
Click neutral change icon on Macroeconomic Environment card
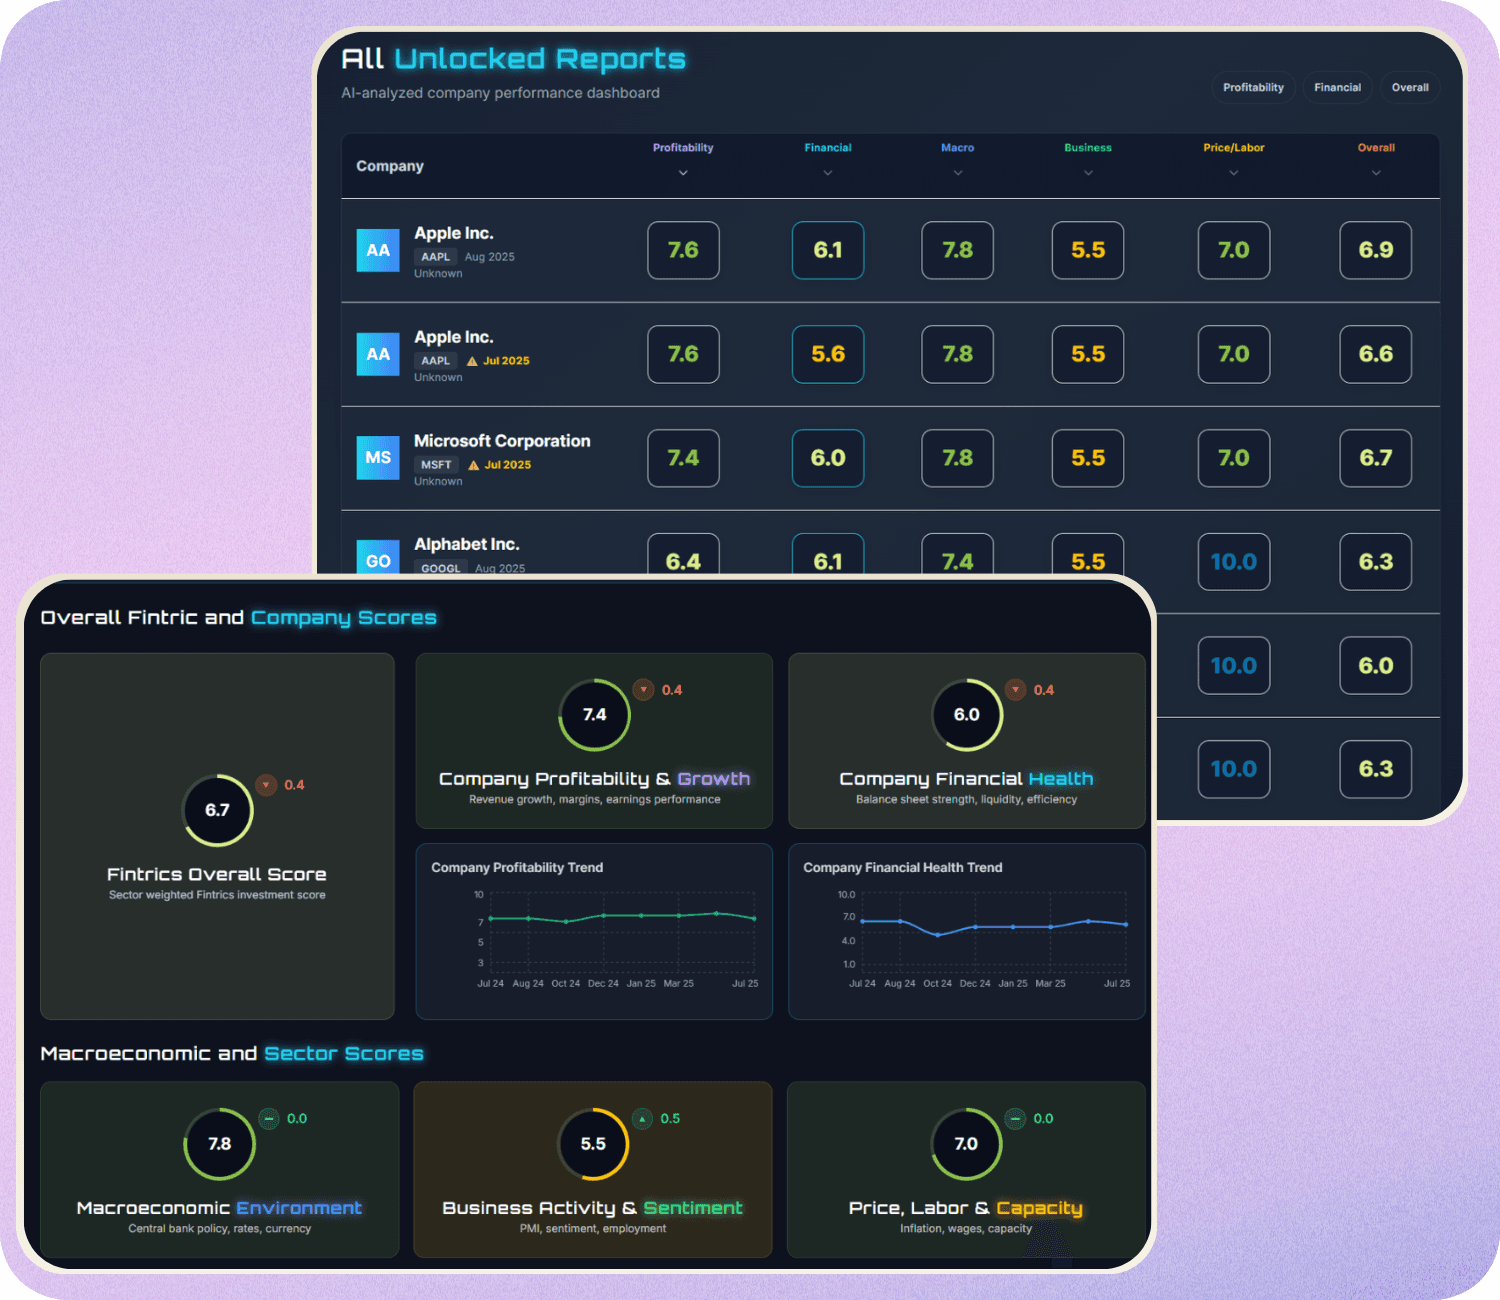(269, 1119)
